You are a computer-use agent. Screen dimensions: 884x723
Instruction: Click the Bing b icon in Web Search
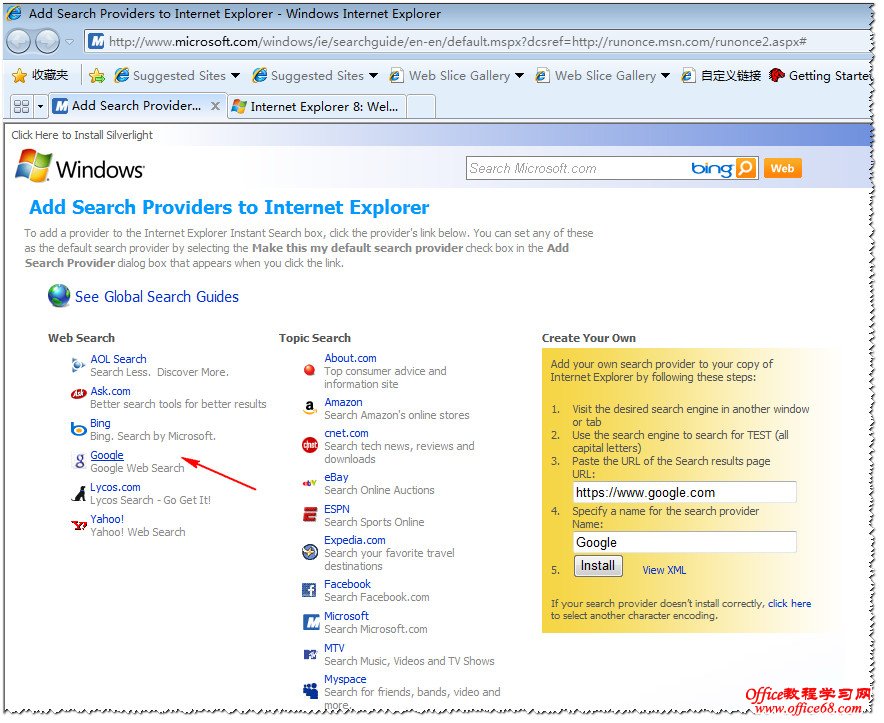[78, 429]
